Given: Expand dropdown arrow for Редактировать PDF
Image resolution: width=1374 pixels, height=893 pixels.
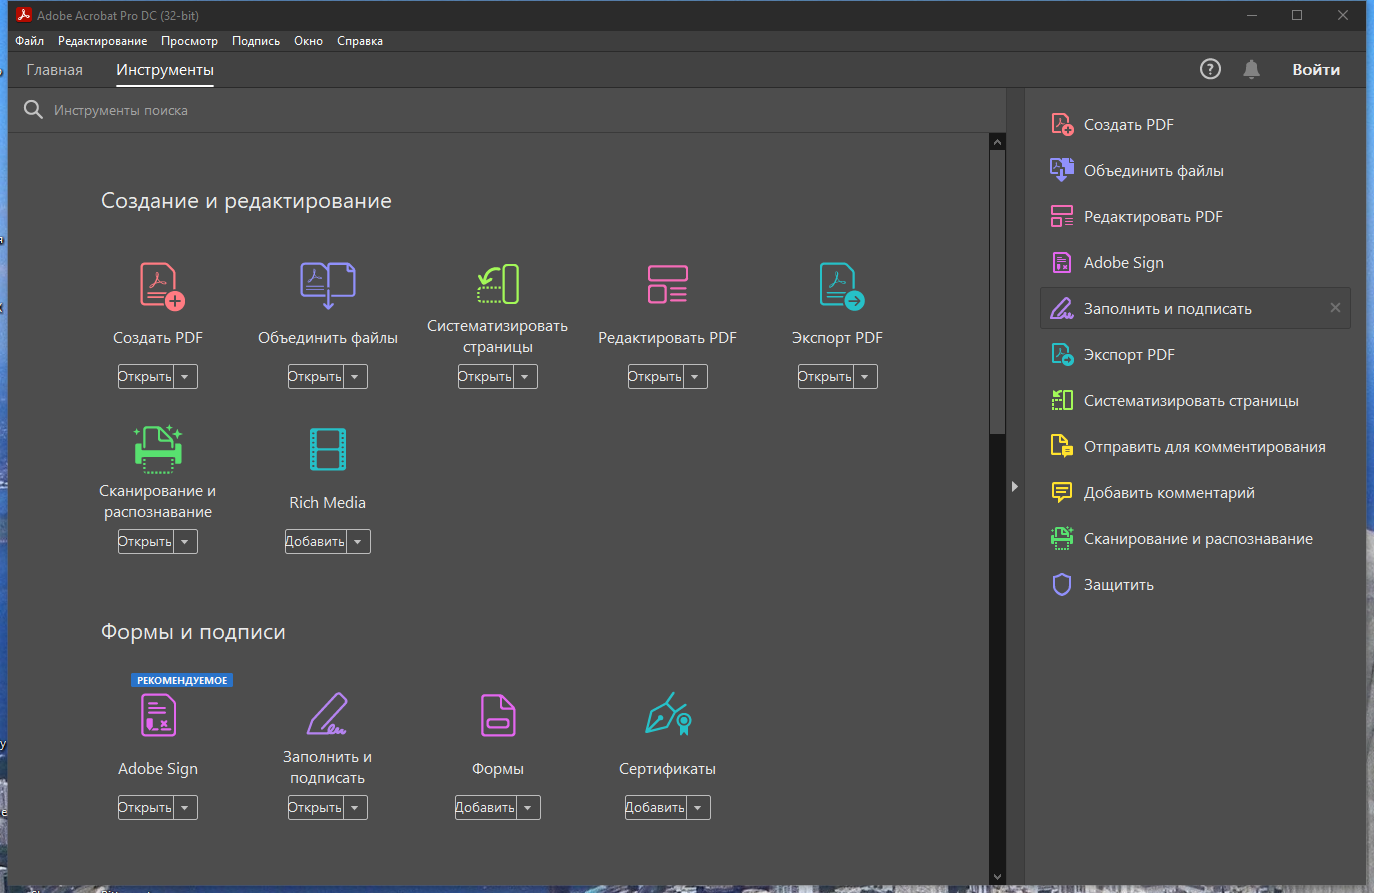Looking at the screenshot, I should [696, 377].
